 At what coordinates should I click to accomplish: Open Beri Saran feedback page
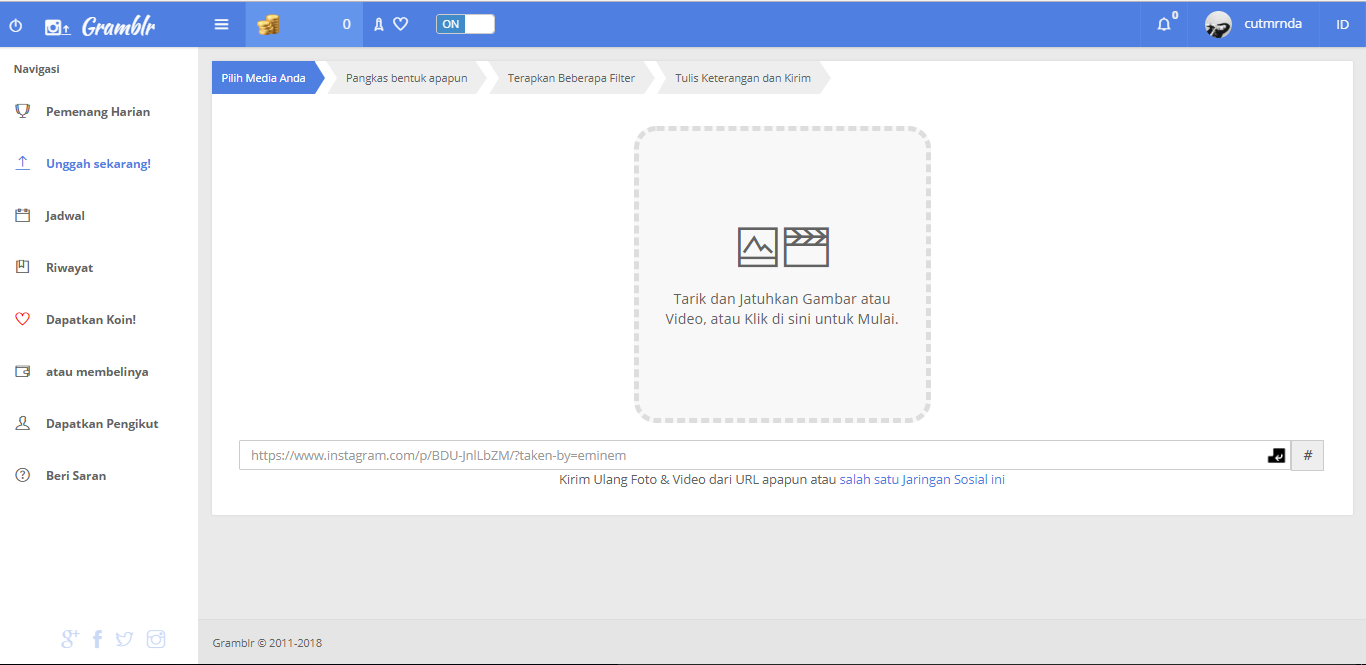tap(76, 476)
